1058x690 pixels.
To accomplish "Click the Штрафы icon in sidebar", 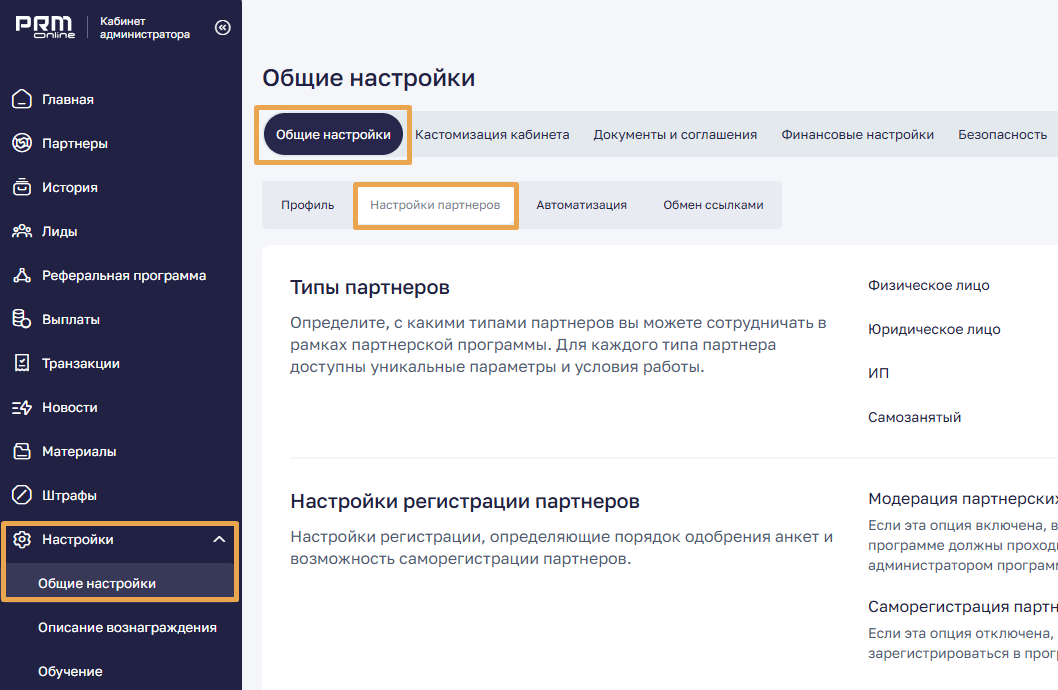I will (x=22, y=495).
